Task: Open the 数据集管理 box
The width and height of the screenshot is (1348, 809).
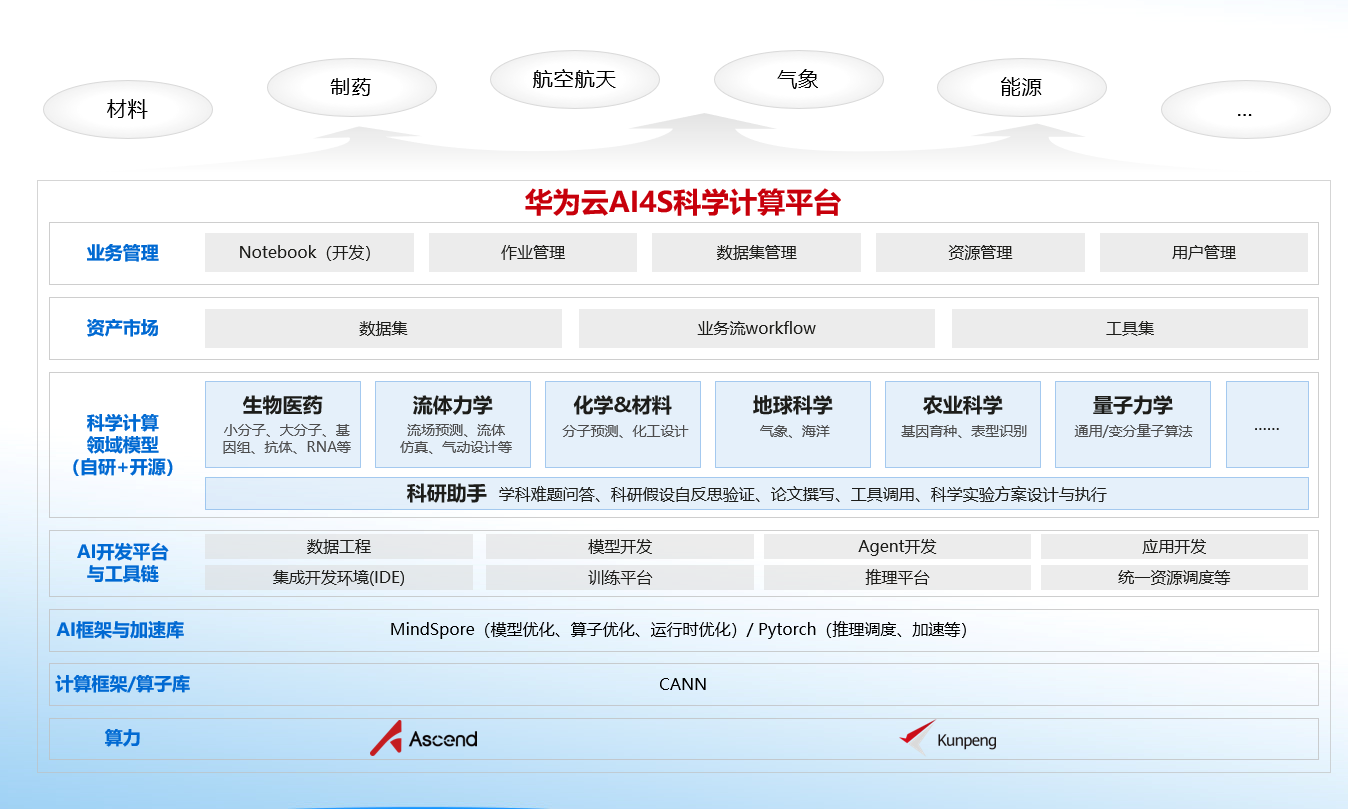Action: tap(756, 252)
